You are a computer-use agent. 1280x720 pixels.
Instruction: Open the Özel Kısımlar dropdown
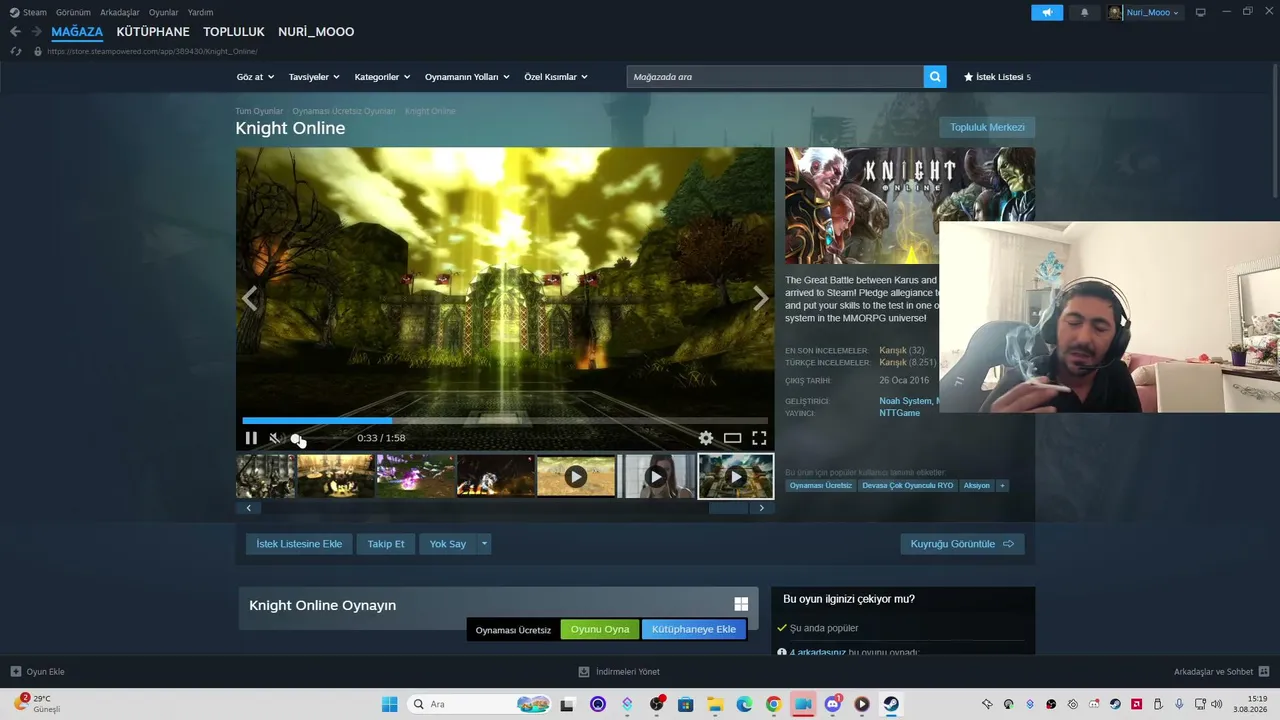[556, 77]
